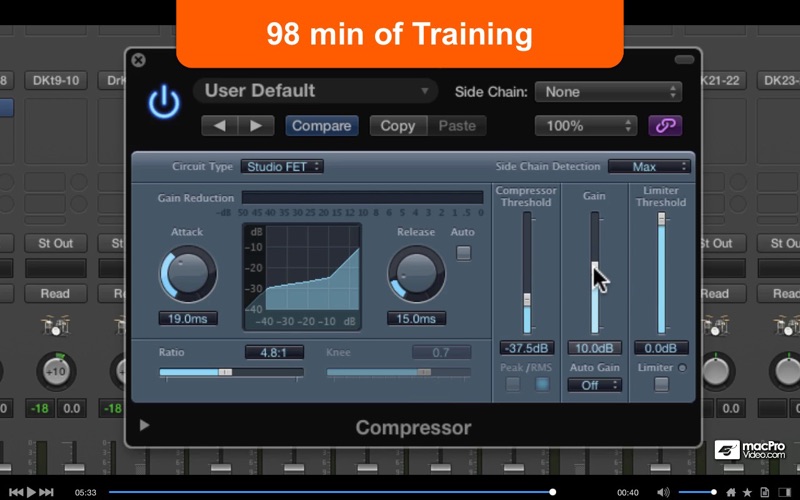Go to next preset arrow
Image resolution: width=800 pixels, height=500 pixels.
tap(256, 126)
